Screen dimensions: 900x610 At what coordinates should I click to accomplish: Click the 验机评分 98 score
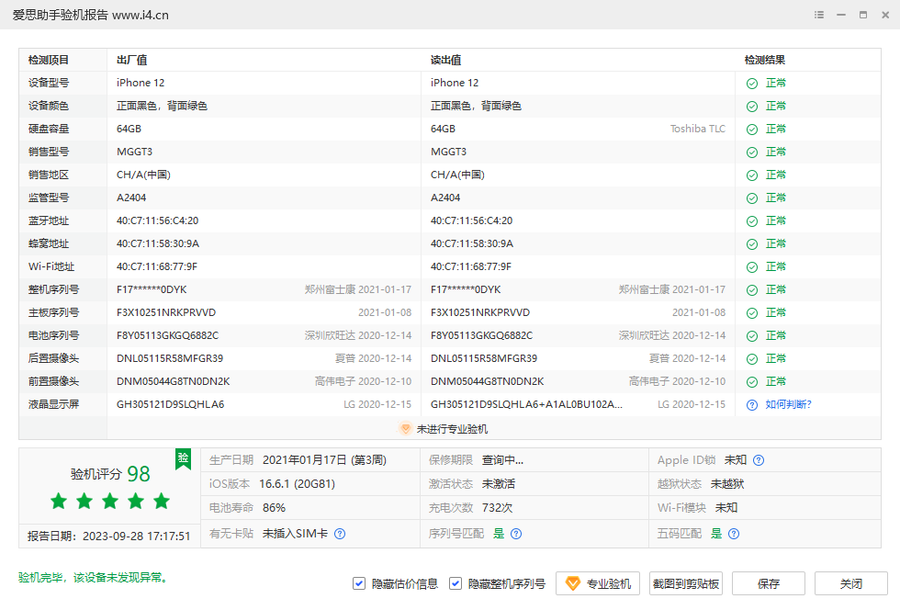110,474
